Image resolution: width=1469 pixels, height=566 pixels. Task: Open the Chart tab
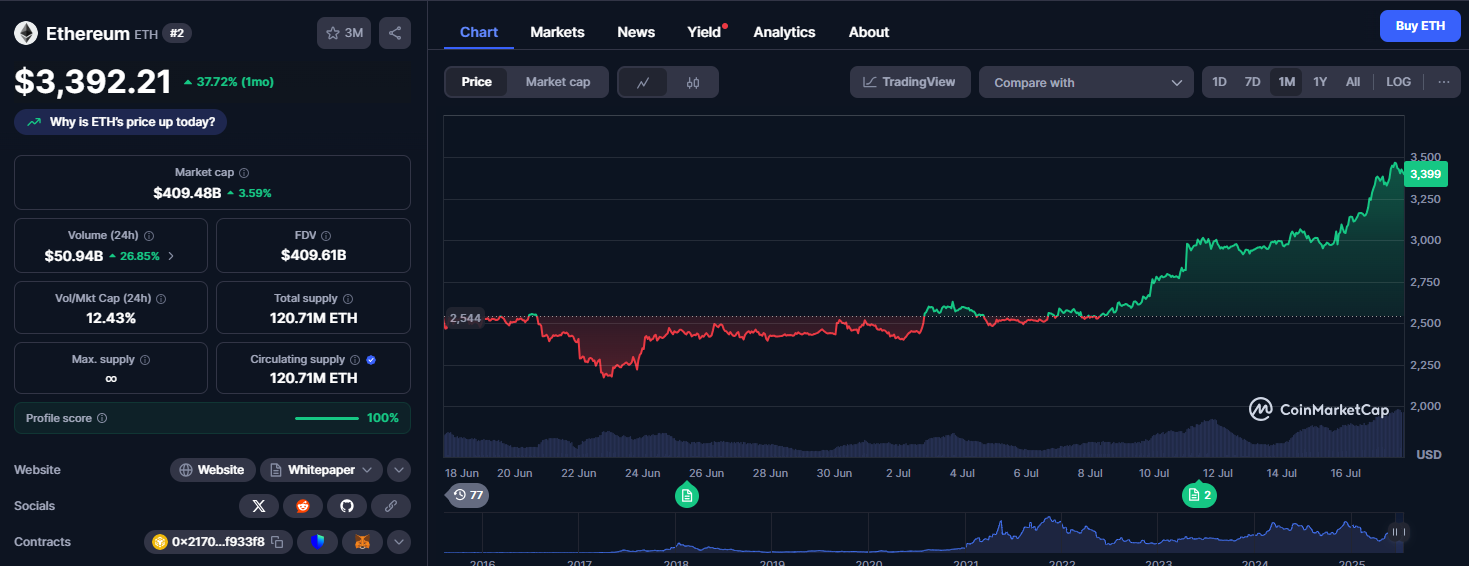coord(479,32)
